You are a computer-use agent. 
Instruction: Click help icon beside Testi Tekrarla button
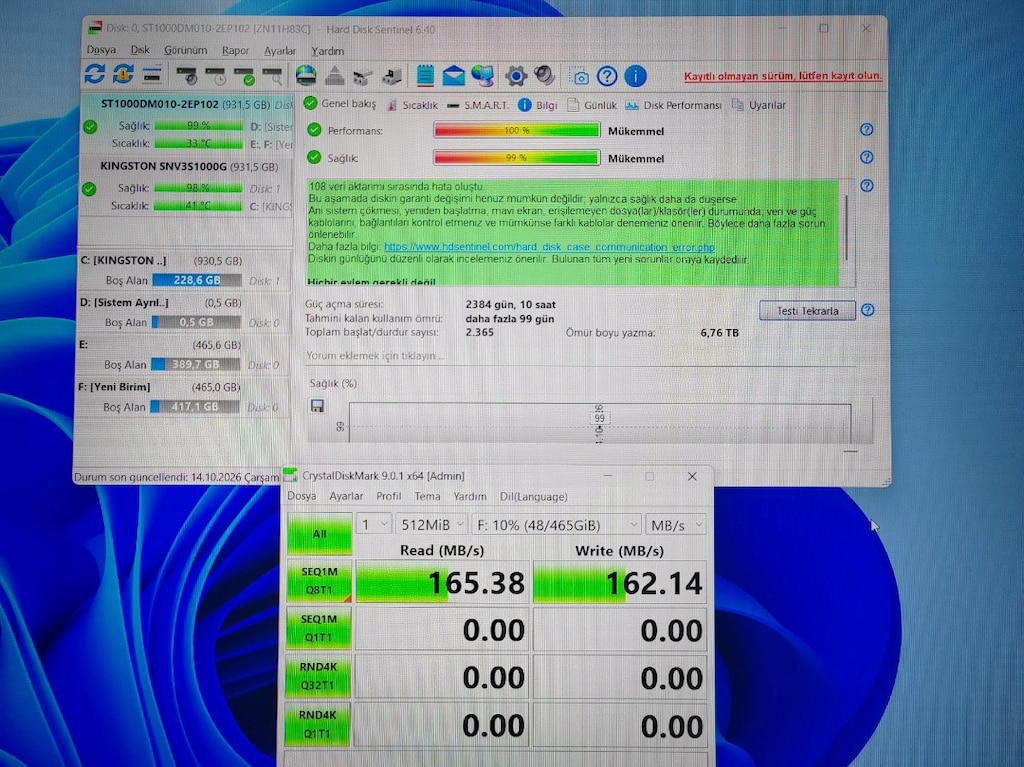[x=867, y=310]
